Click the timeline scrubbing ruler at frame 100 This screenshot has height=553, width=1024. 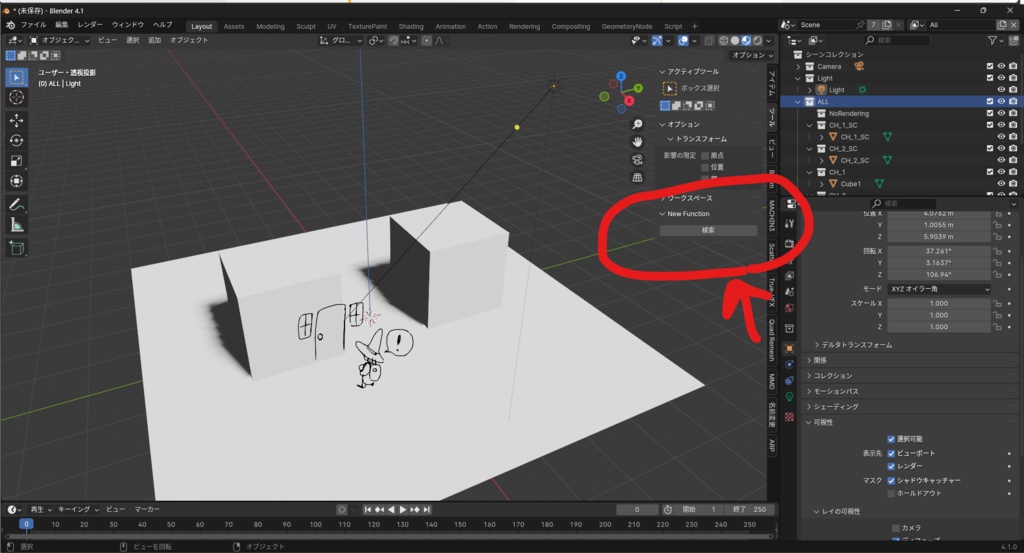point(315,524)
